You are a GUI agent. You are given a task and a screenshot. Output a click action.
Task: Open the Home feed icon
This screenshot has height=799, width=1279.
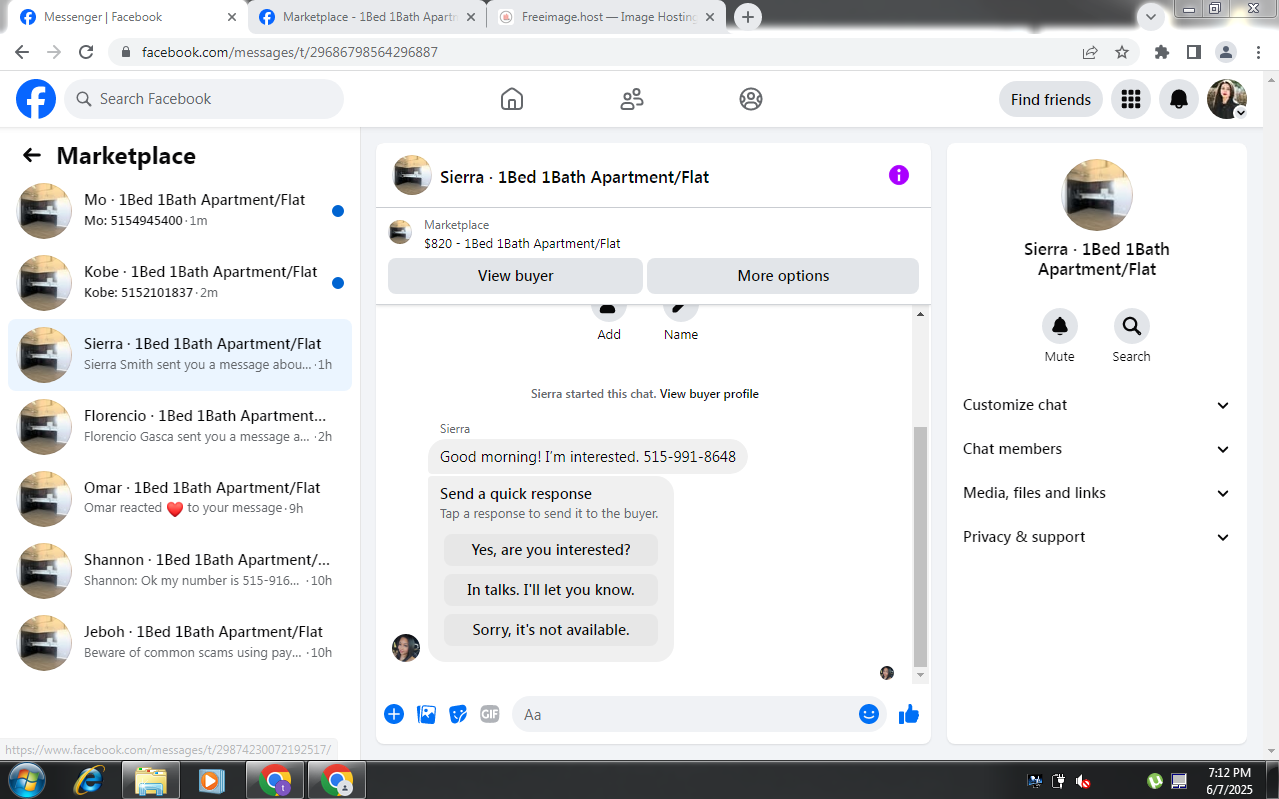coord(512,99)
